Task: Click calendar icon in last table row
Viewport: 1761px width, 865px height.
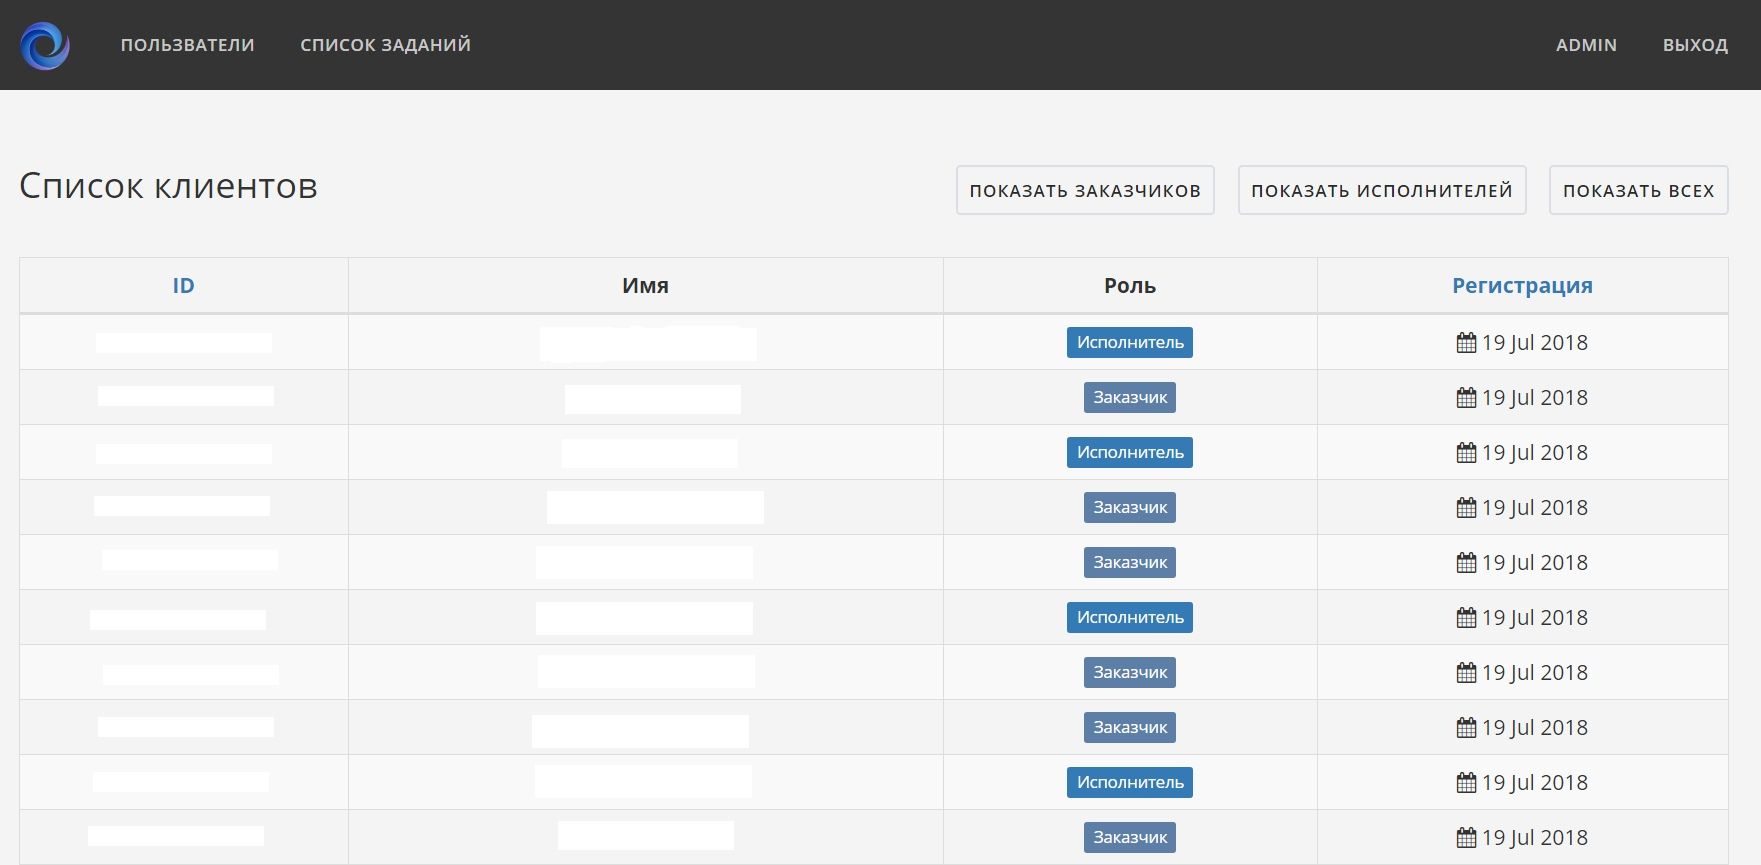Action: pyautogui.click(x=1466, y=838)
